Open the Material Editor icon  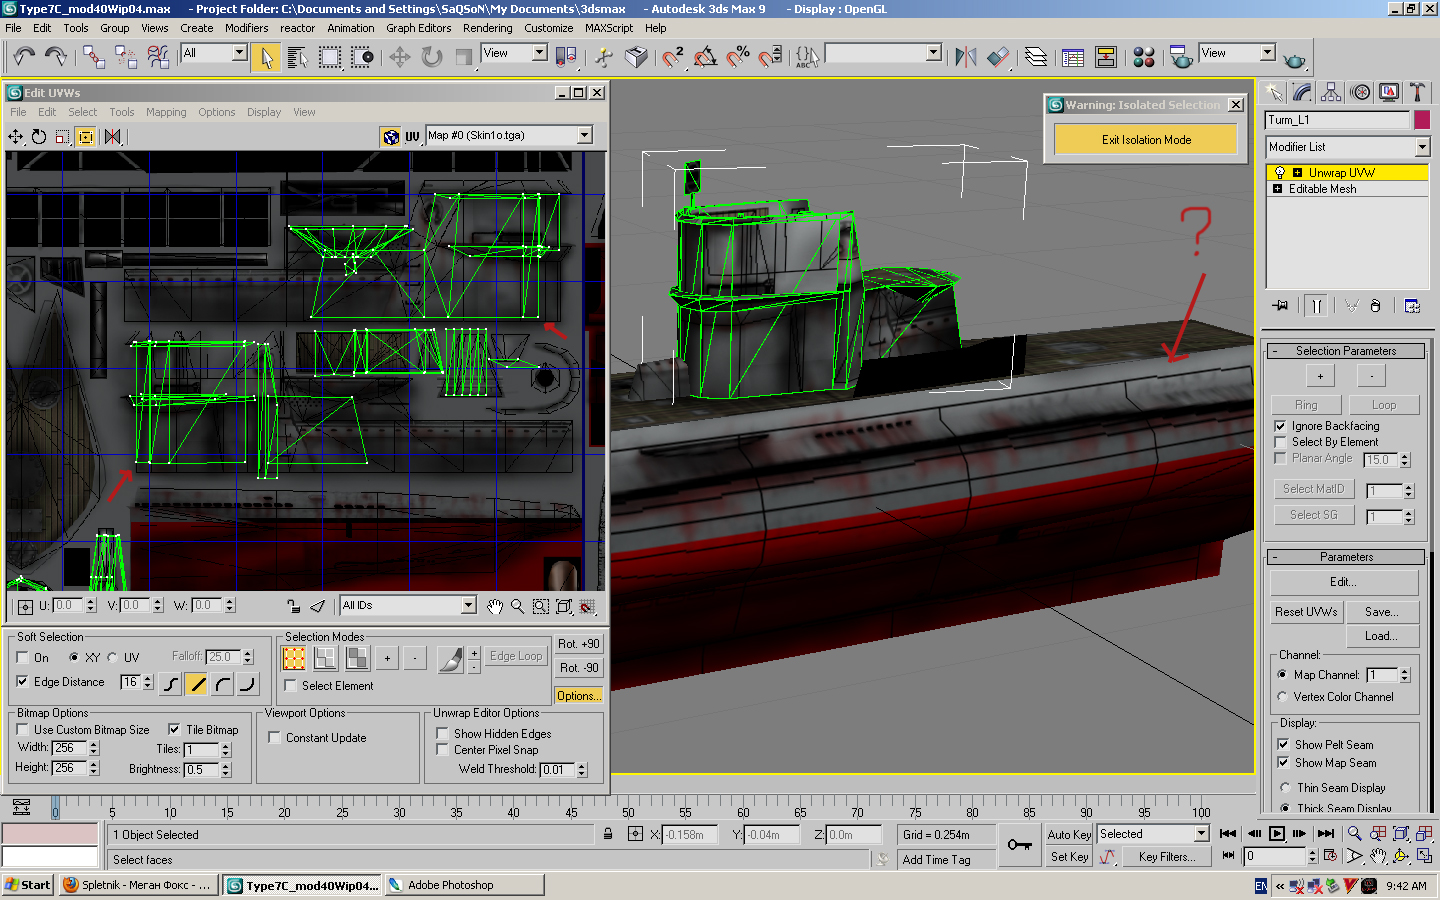tap(1144, 57)
